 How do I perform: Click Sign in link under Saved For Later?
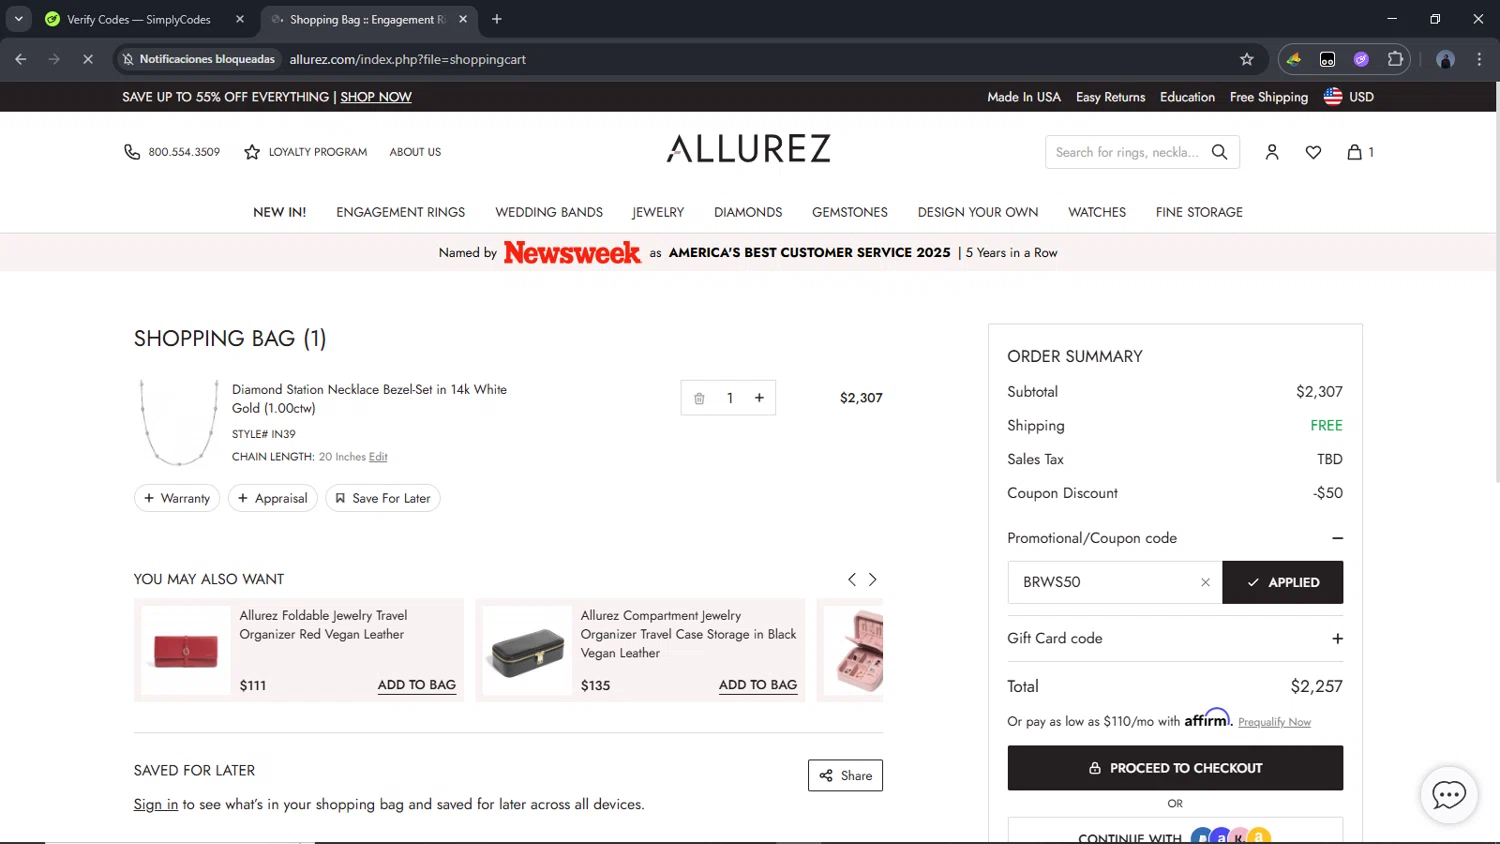tap(156, 804)
